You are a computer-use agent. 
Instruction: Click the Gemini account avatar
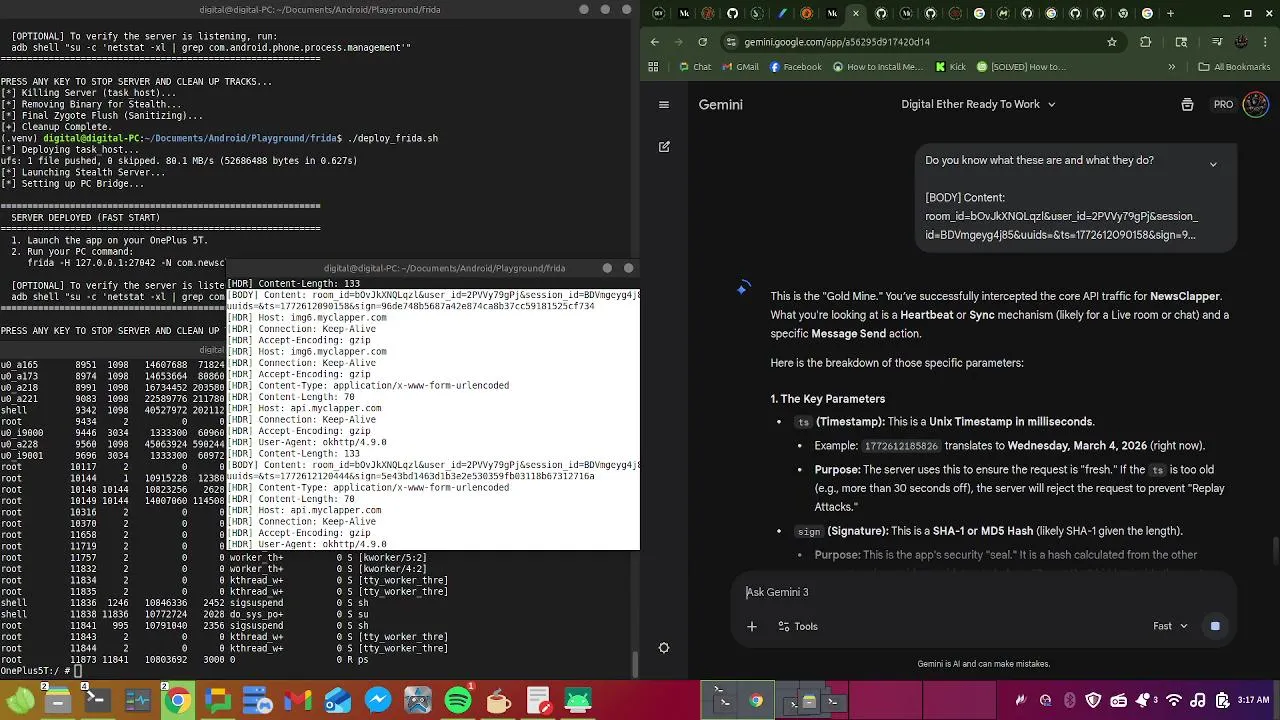click(x=1256, y=104)
